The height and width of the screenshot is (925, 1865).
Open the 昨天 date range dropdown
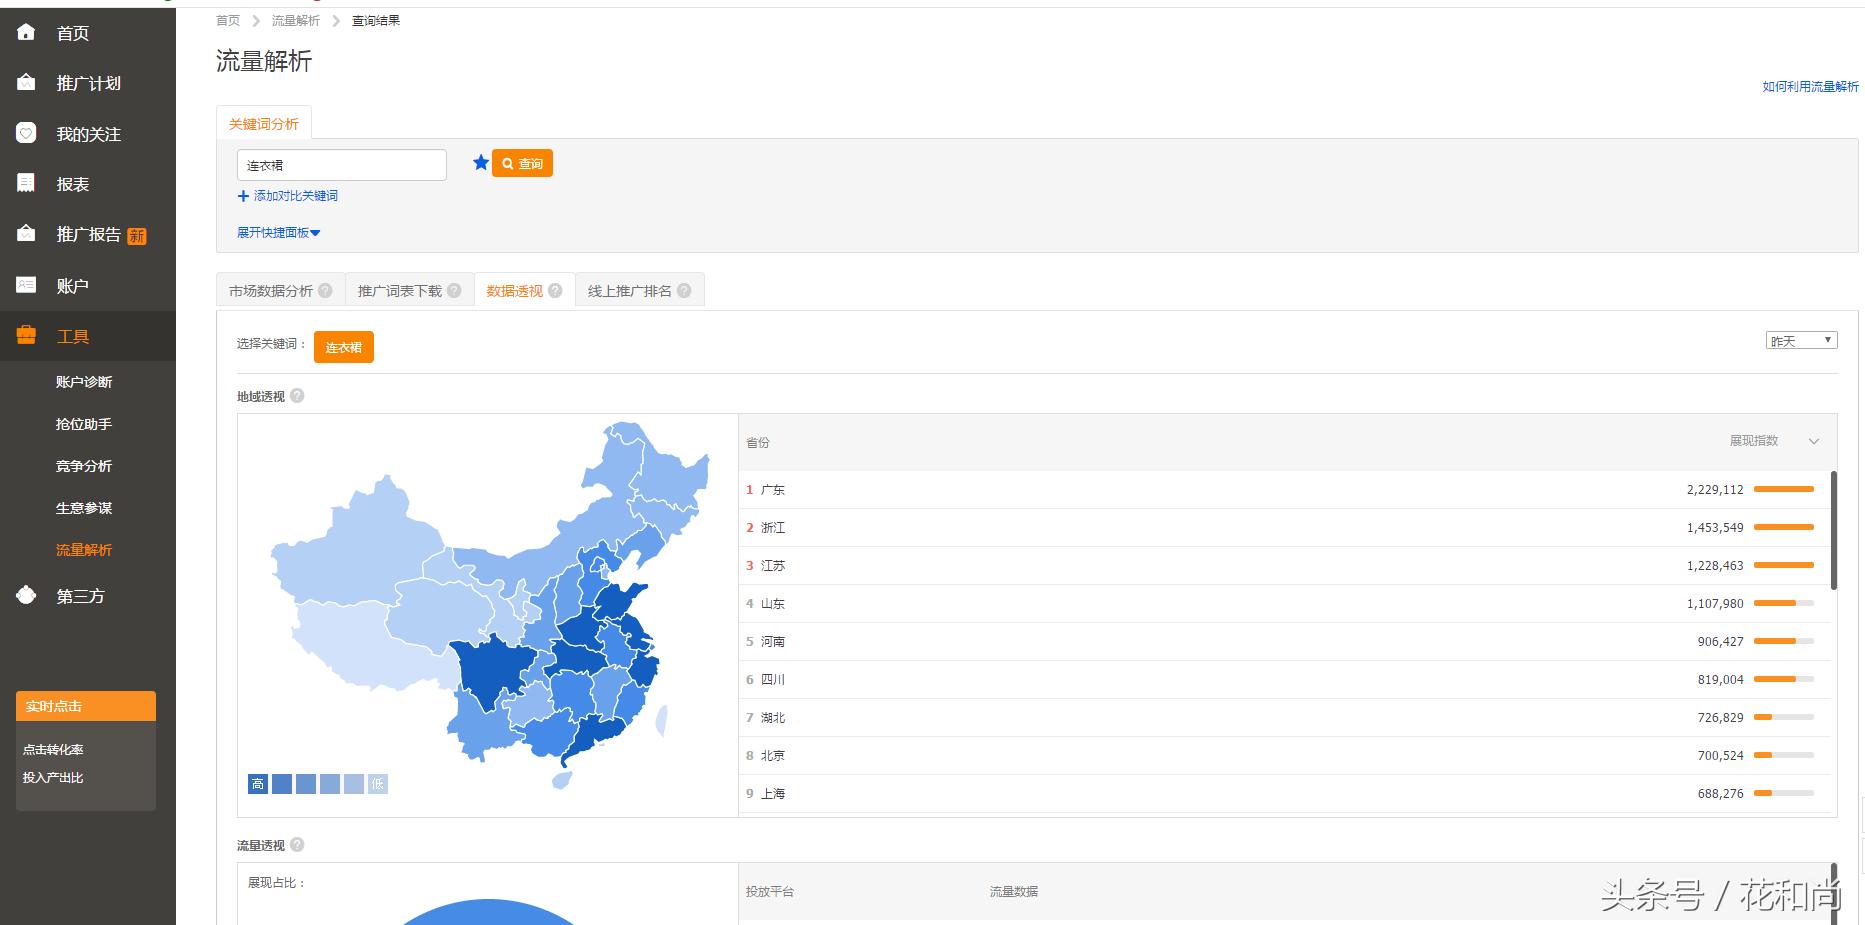click(x=1801, y=340)
